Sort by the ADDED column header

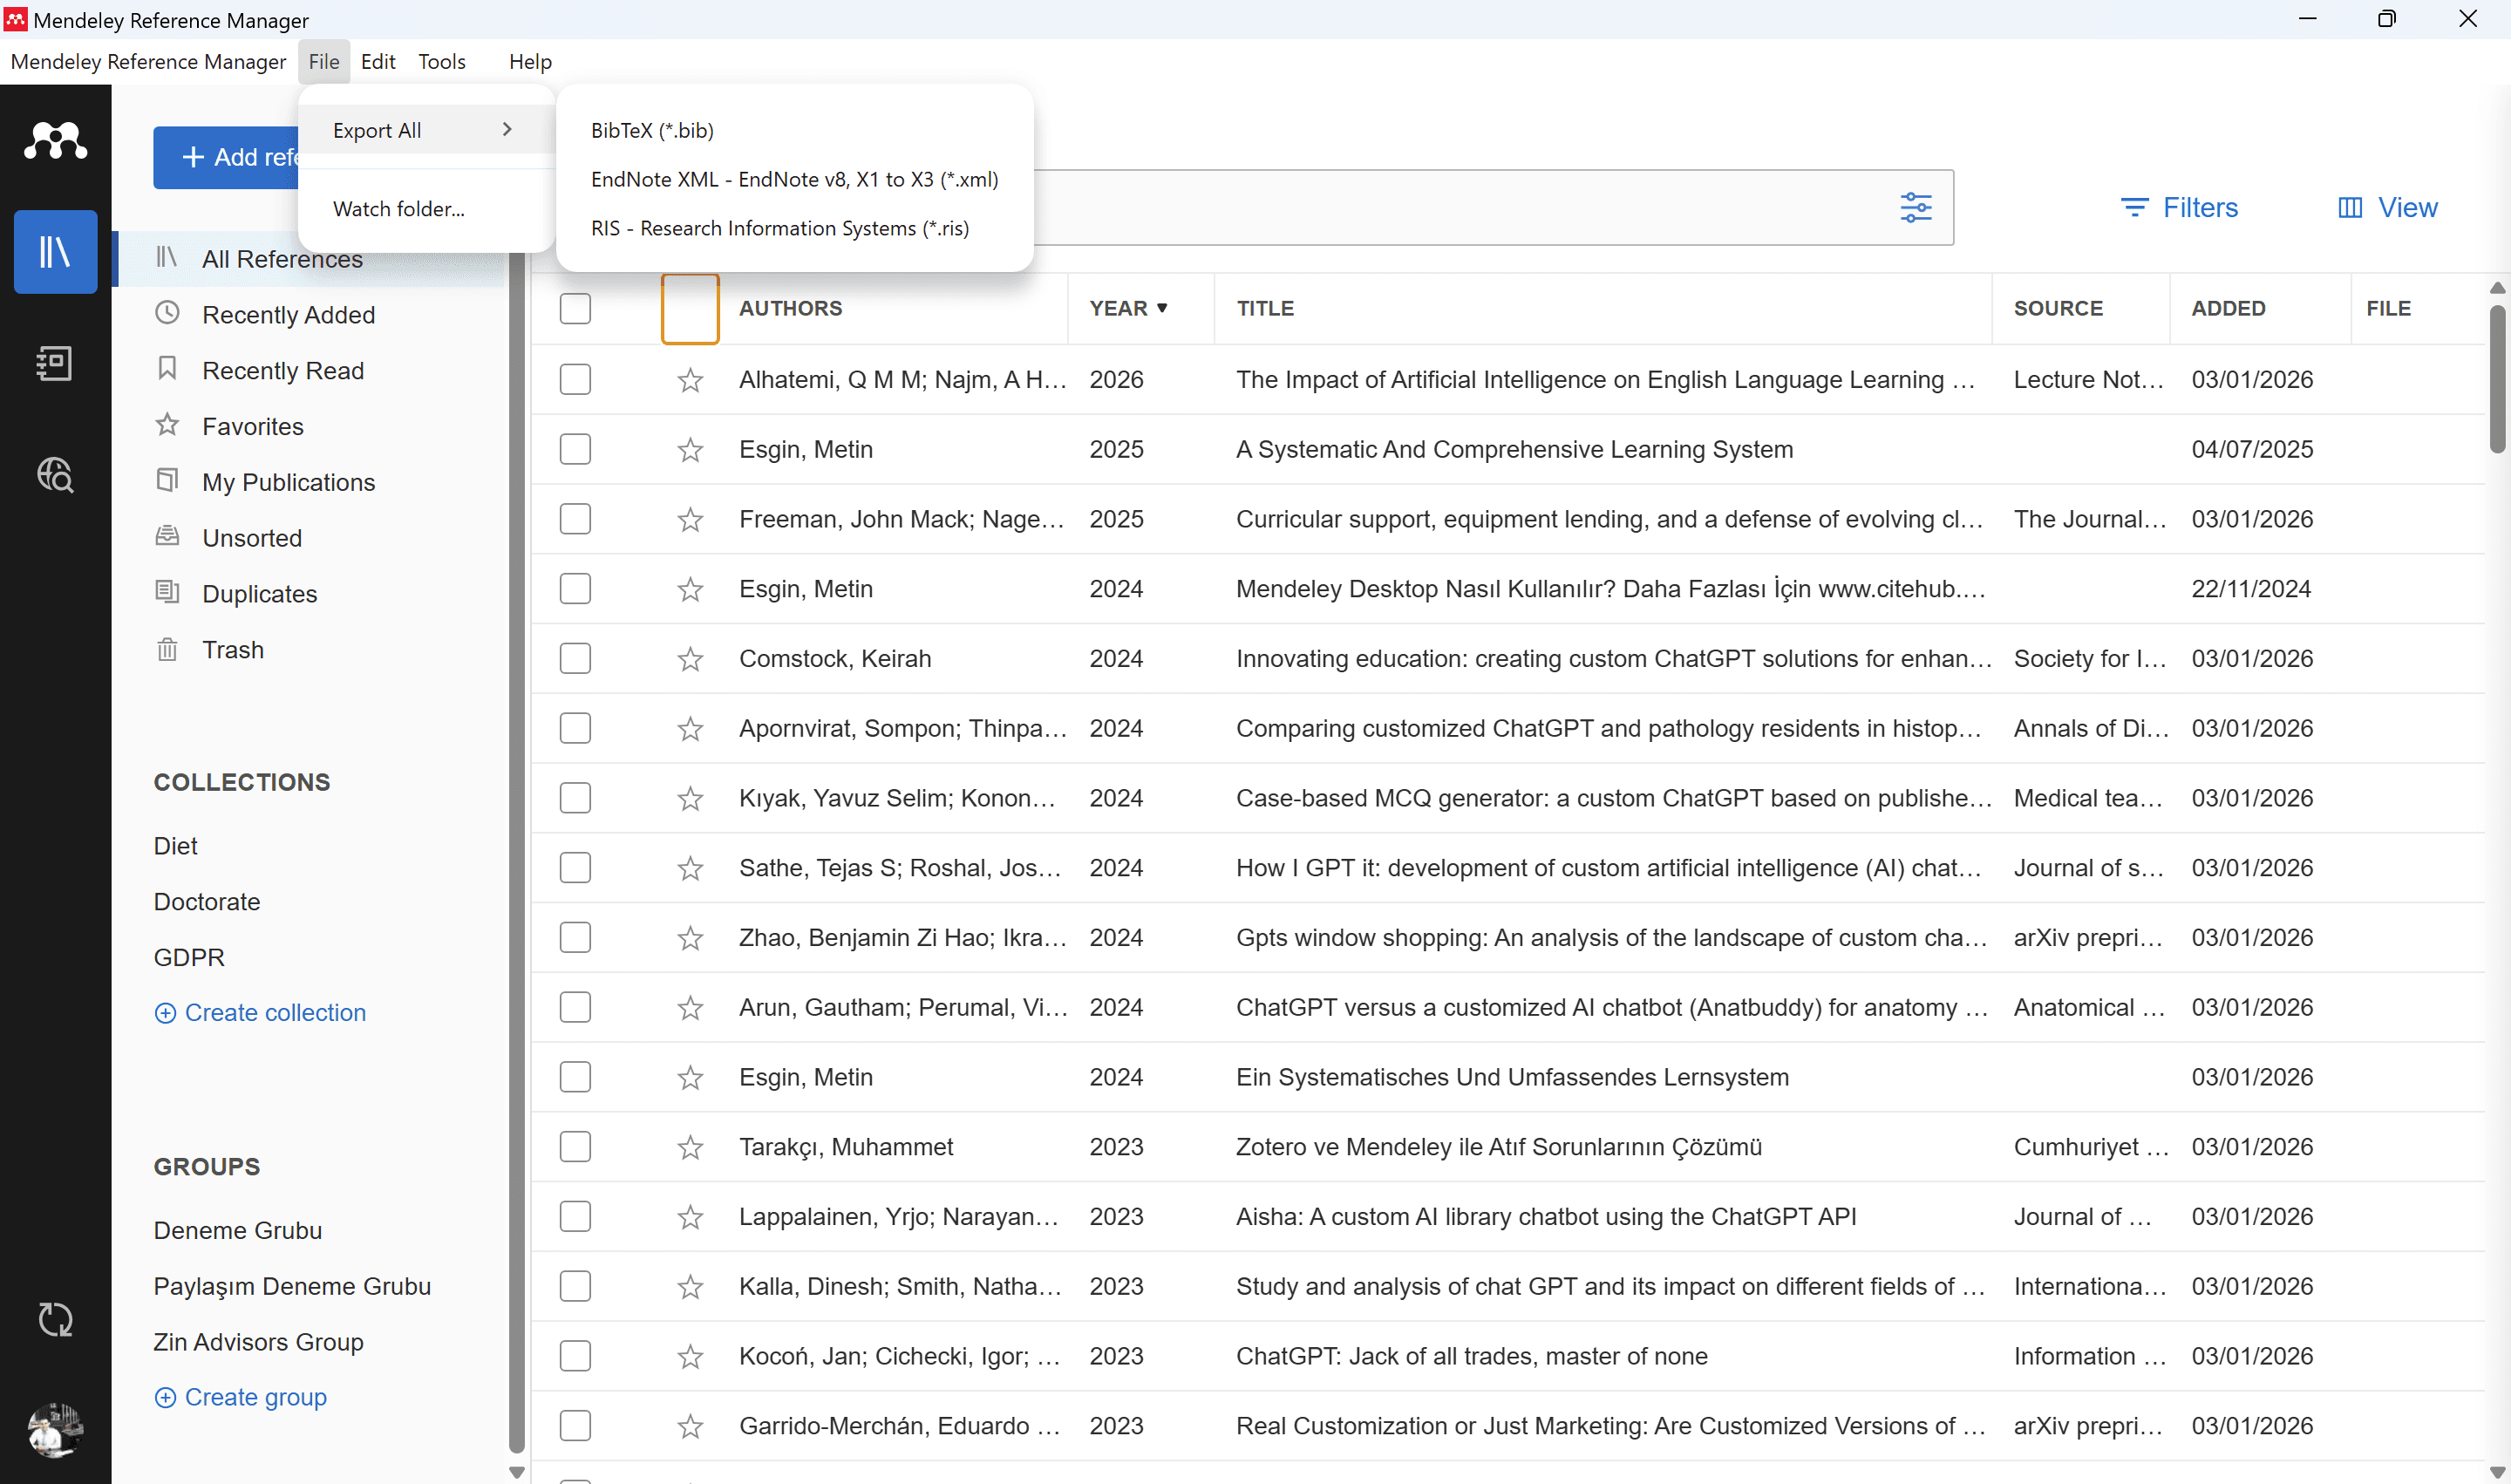[2228, 308]
